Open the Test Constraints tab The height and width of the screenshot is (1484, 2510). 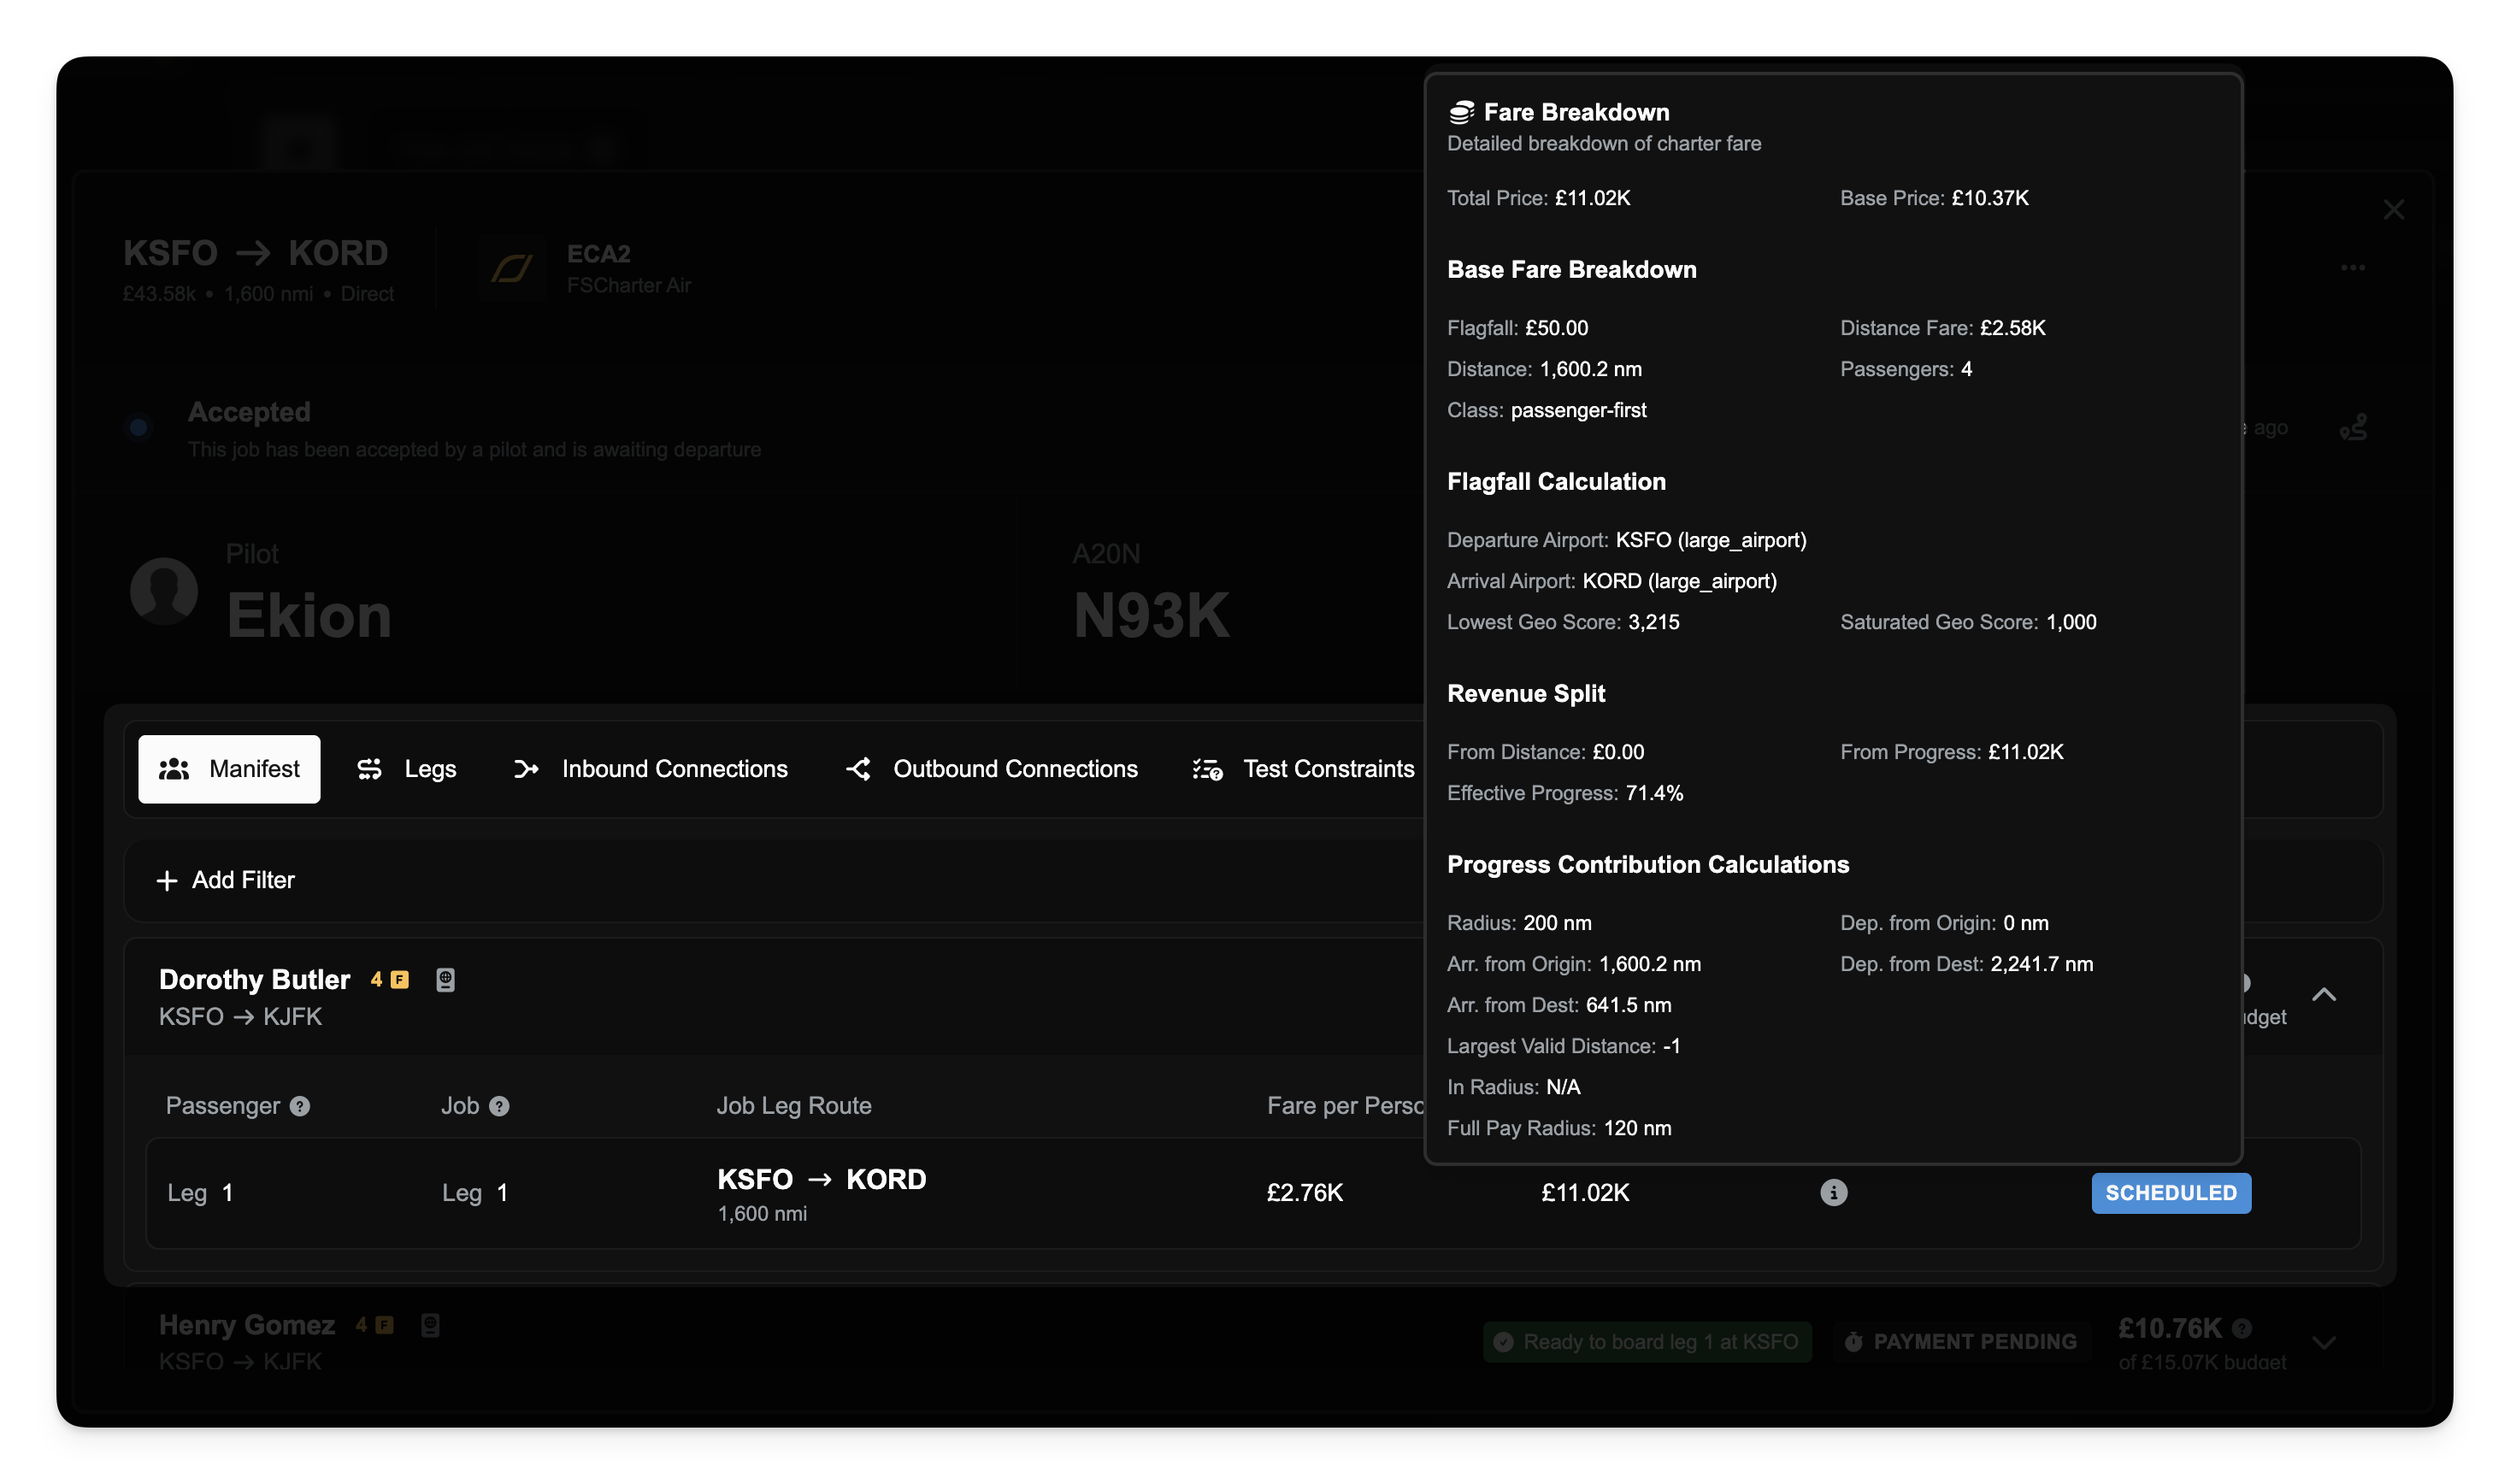point(1304,769)
